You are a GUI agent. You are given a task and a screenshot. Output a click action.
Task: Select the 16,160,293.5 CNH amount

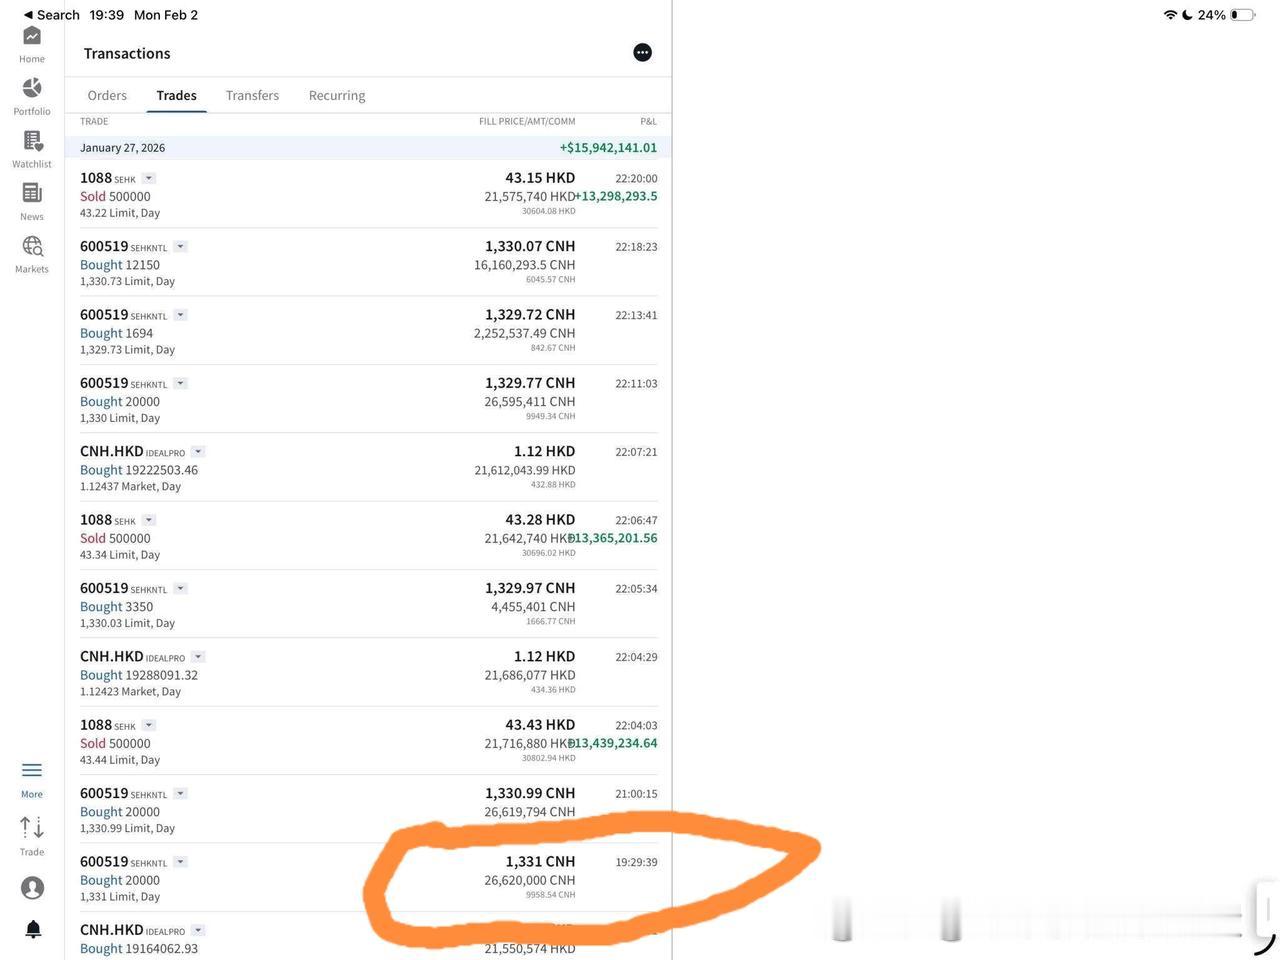(x=525, y=265)
